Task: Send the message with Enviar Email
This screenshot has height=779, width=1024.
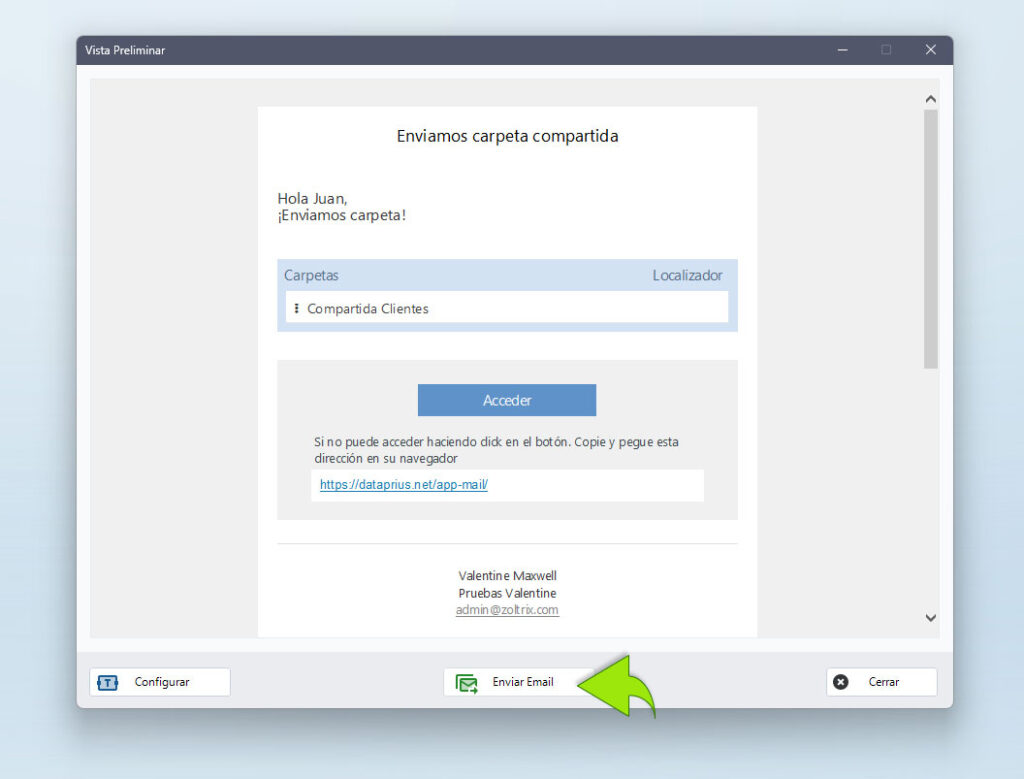Action: (522, 682)
